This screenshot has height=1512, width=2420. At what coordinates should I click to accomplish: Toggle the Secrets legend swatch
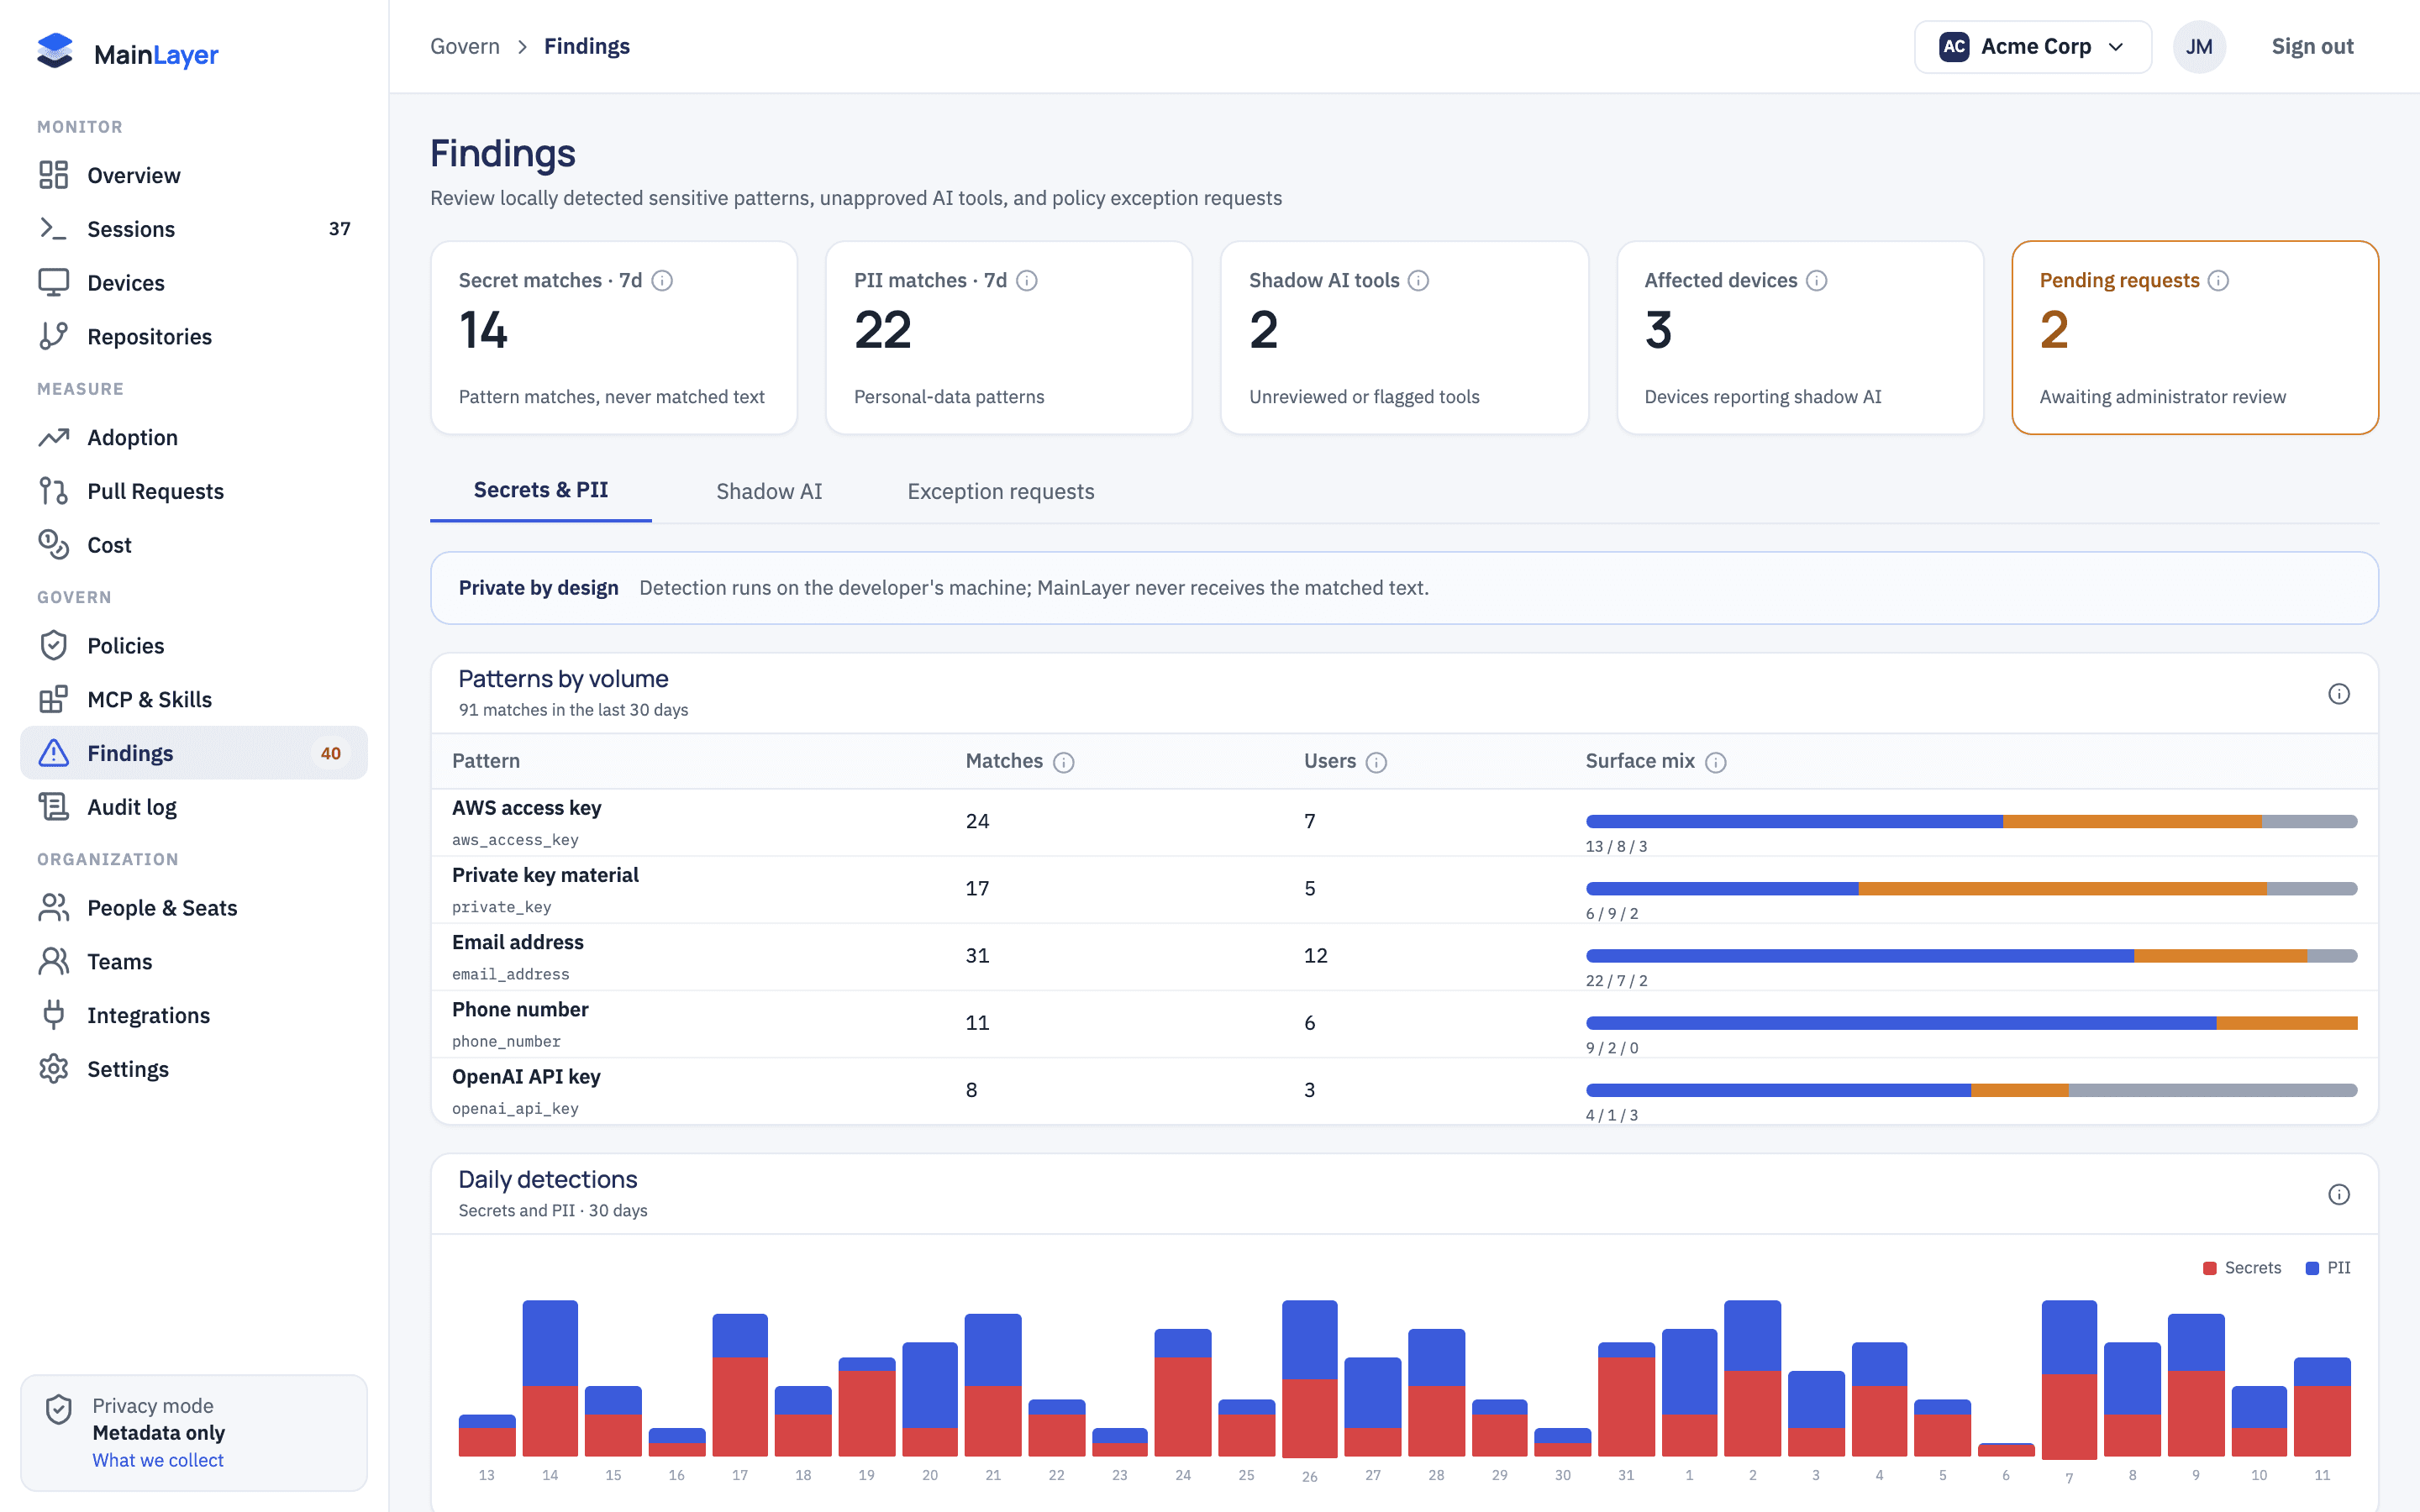tap(2210, 1268)
